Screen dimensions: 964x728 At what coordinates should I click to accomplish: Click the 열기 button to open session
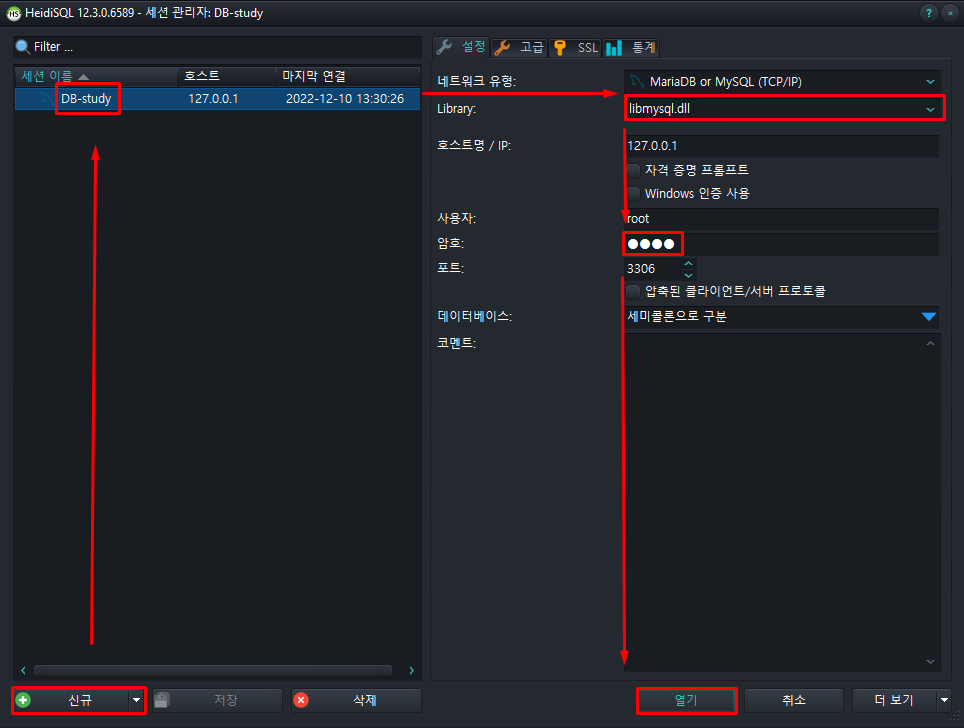tap(686, 700)
